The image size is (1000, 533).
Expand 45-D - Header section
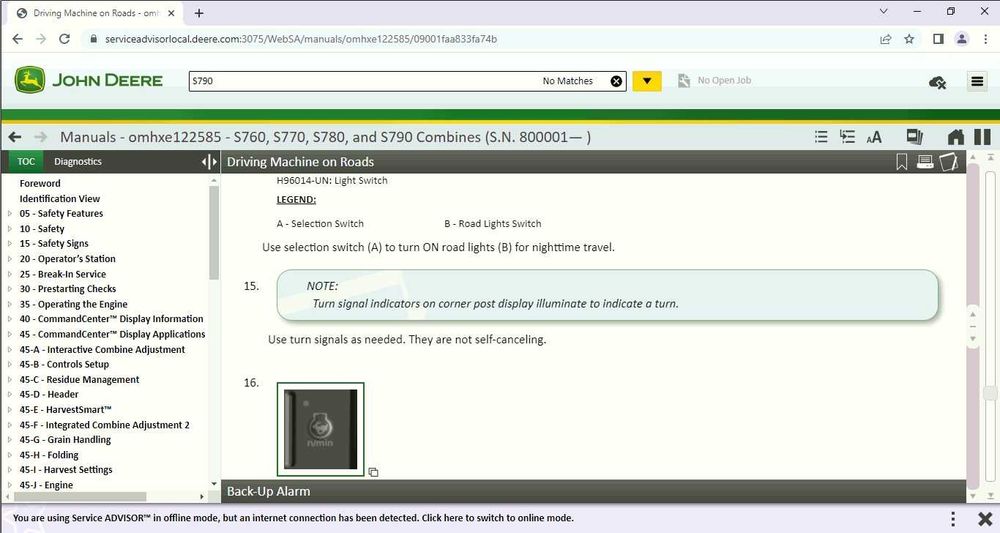click(10, 395)
